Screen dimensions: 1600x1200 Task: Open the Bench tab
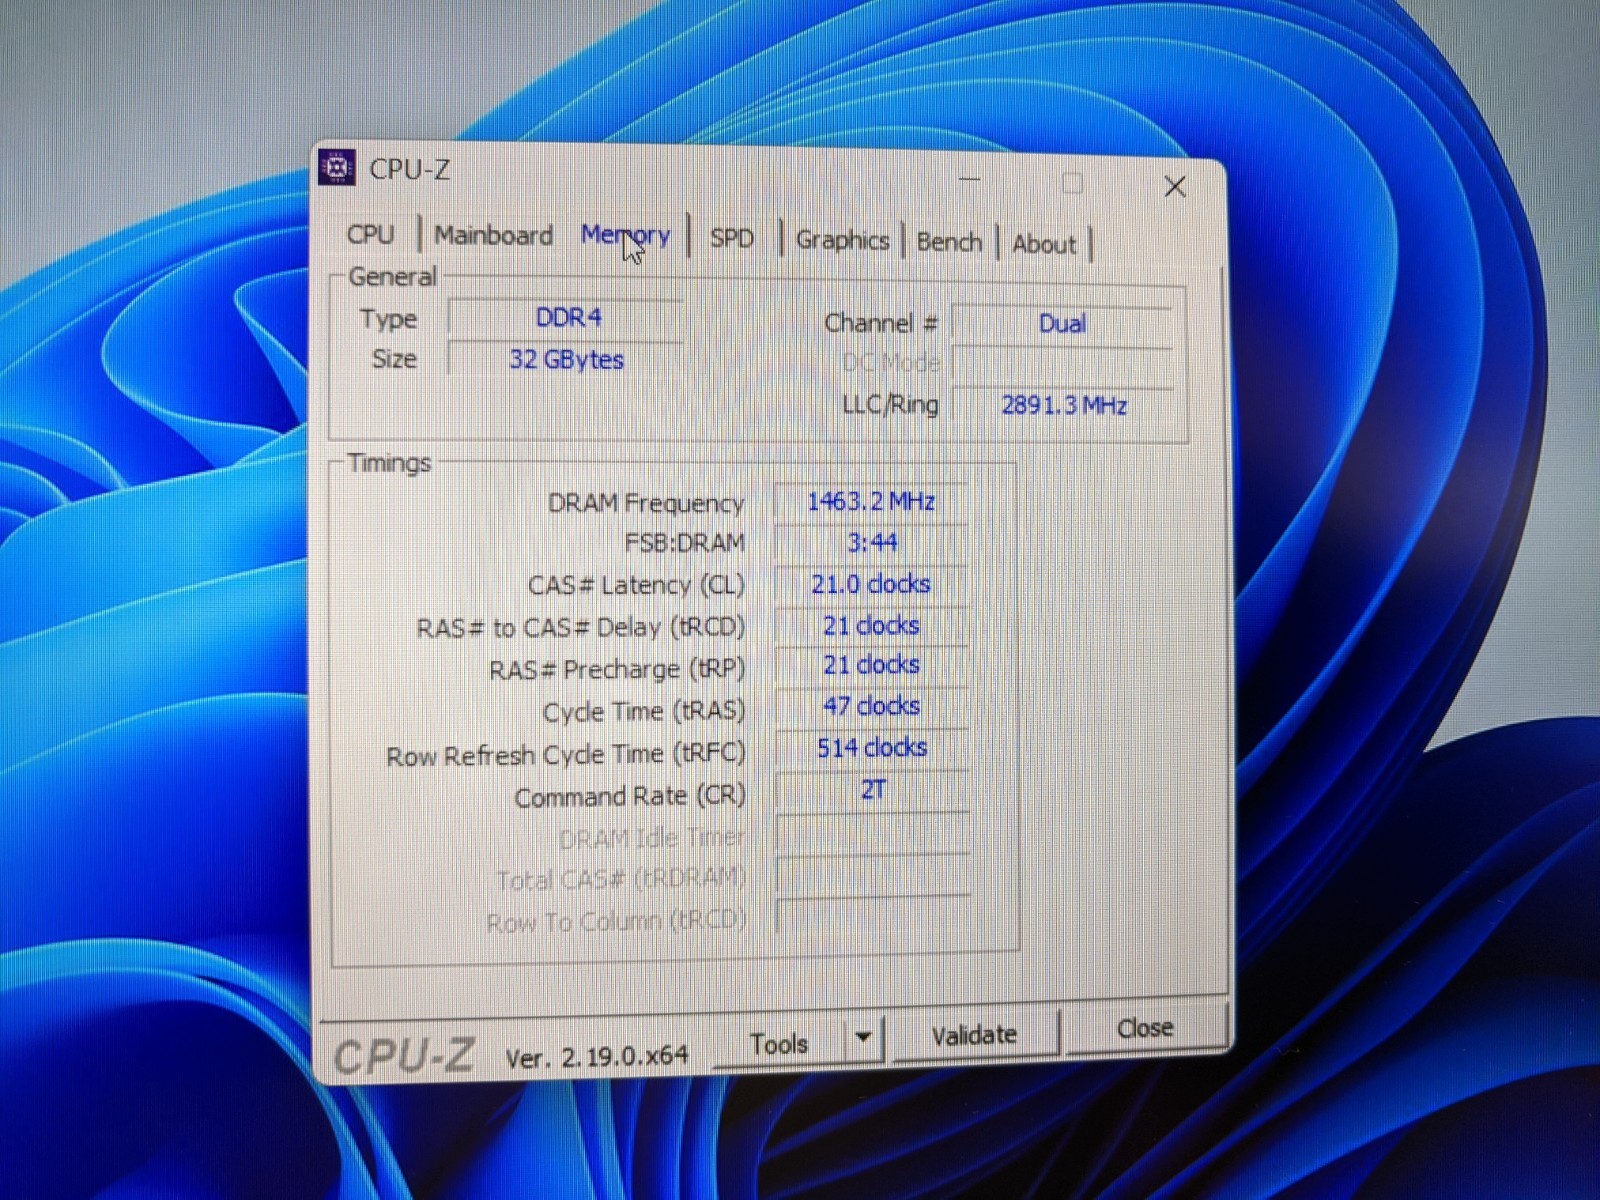pyautogui.click(x=949, y=242)
